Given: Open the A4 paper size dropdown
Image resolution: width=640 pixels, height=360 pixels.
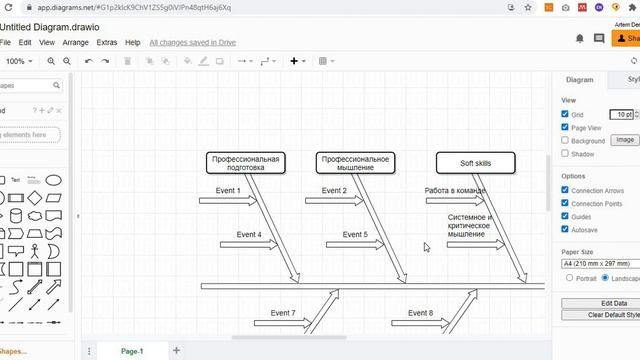Looking at the screenshot, I should click(x=600, y=264).
